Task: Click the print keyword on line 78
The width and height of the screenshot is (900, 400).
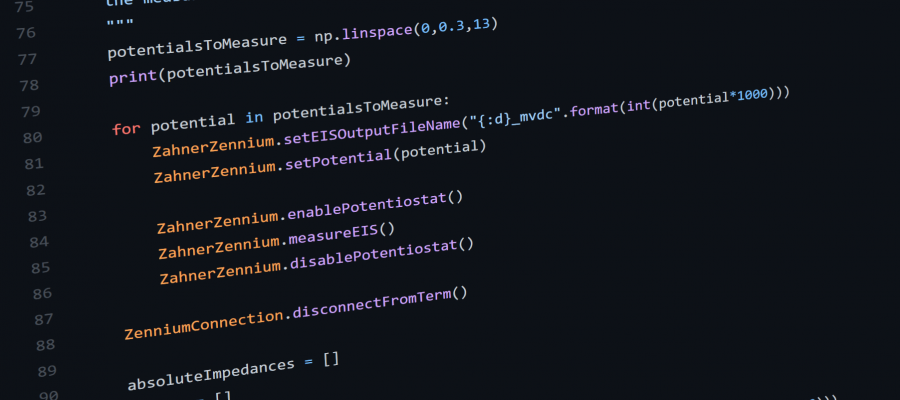Action: pyautogui.click(x=133, y=76)
